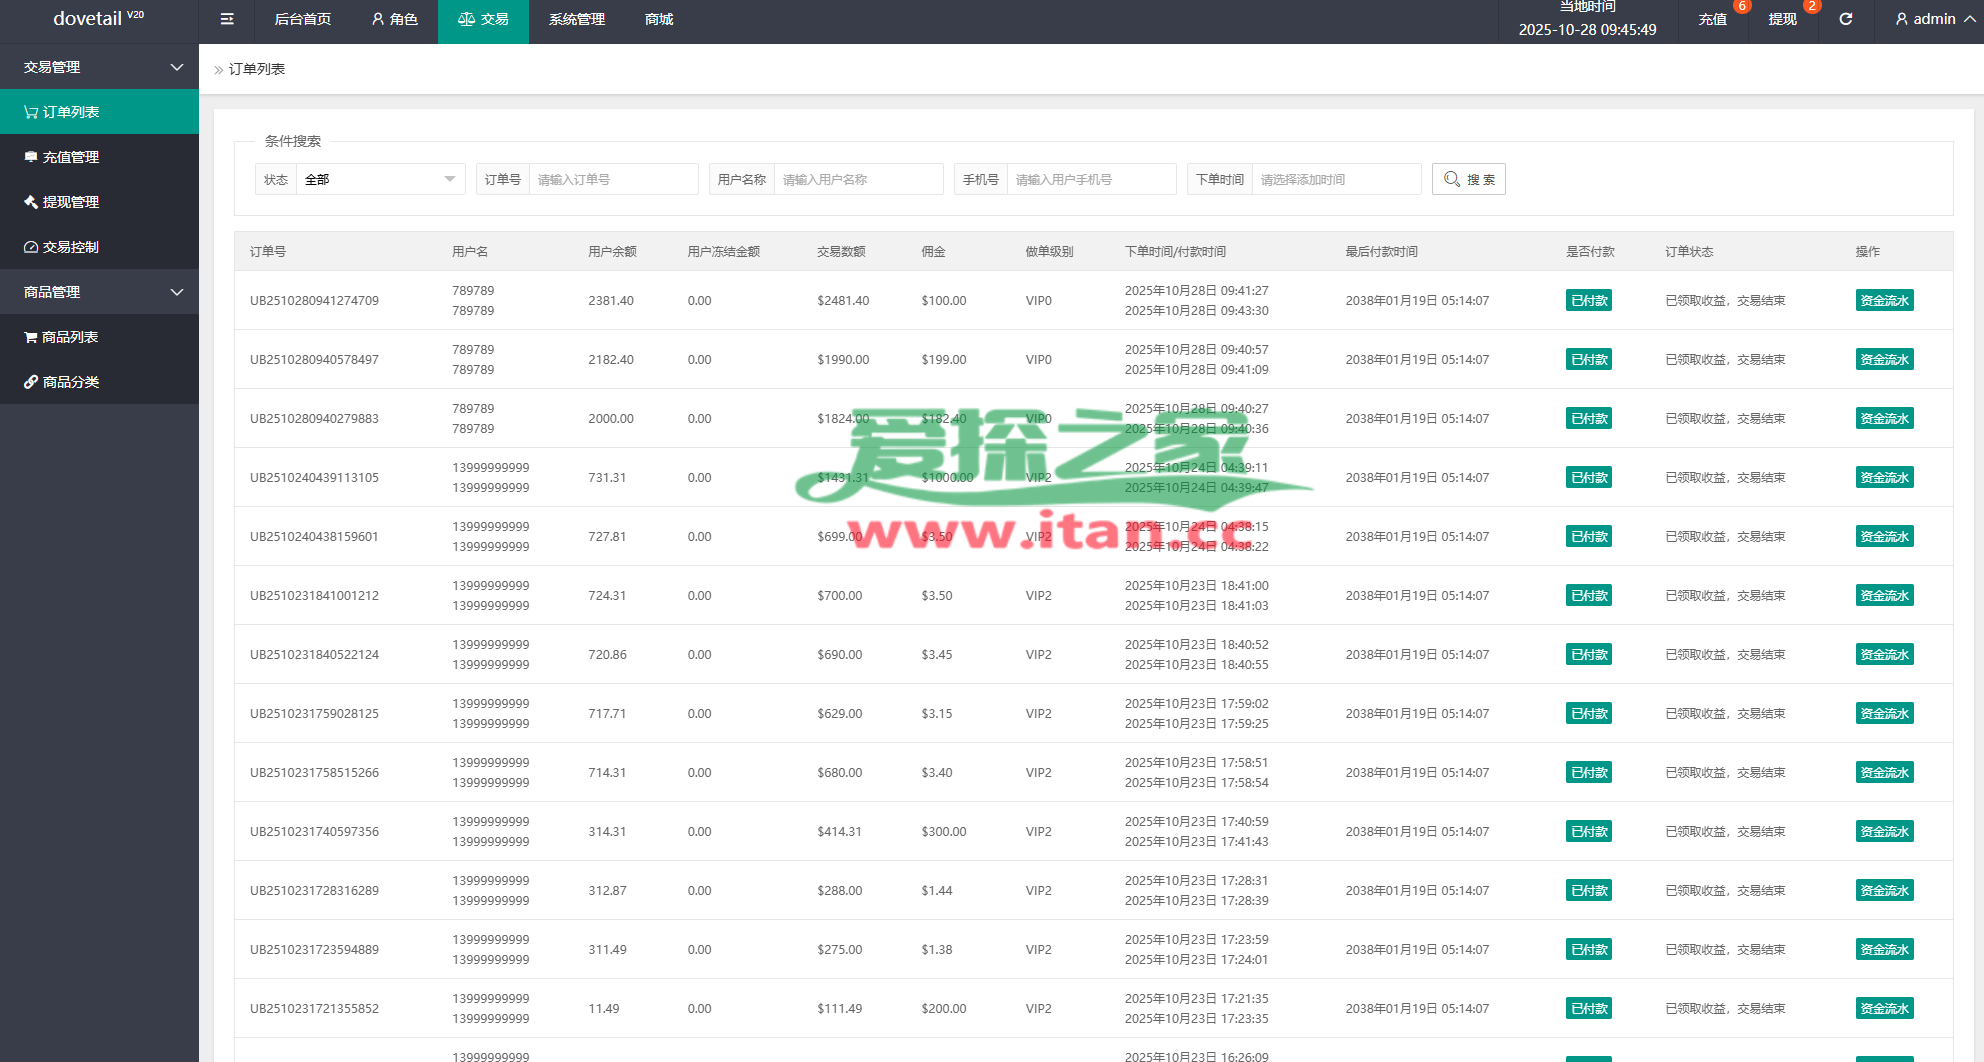Open the 状态 dropdown showing 全部
Image resolution: width=1984 pixels, height=1062 pixels.
380,179
